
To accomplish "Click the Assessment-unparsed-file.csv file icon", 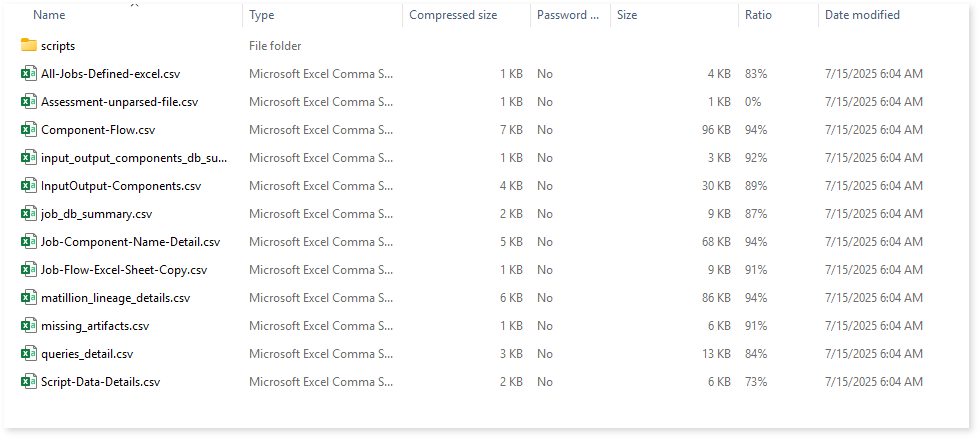I will (x=29, y=102).
